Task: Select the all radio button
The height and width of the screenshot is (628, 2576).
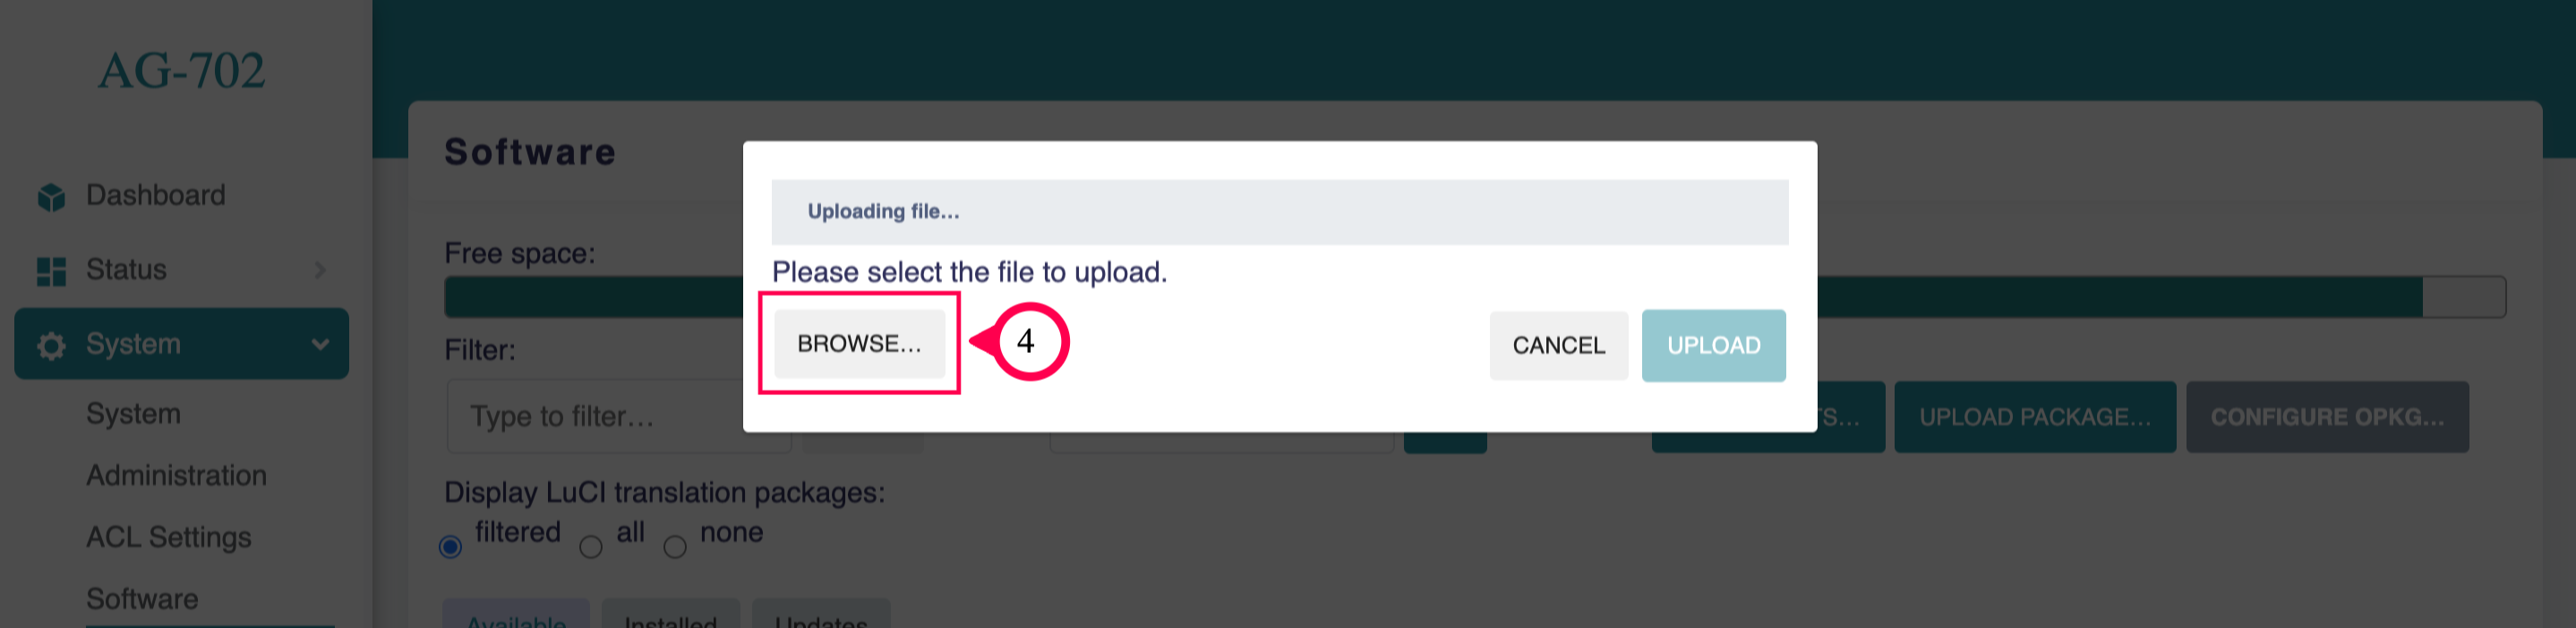Action: point(591,547)
